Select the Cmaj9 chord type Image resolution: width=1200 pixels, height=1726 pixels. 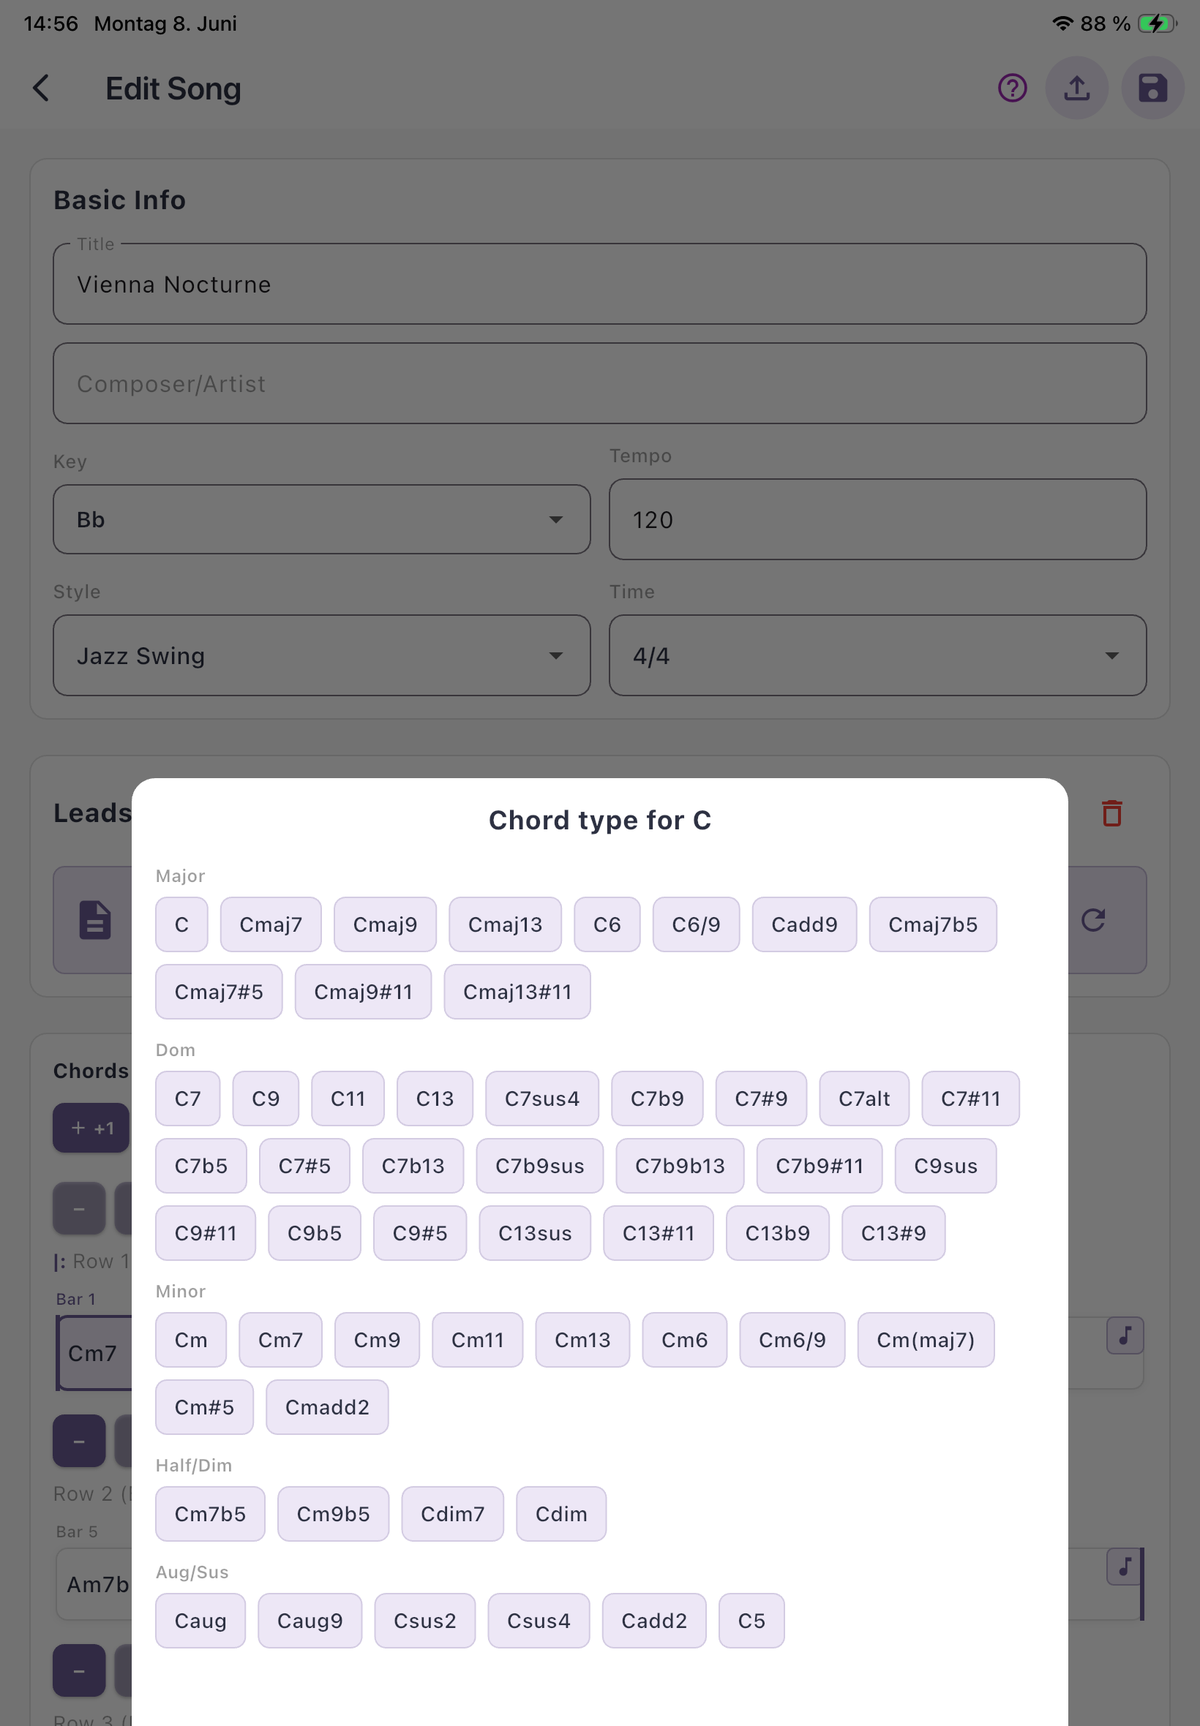[385, 924]
